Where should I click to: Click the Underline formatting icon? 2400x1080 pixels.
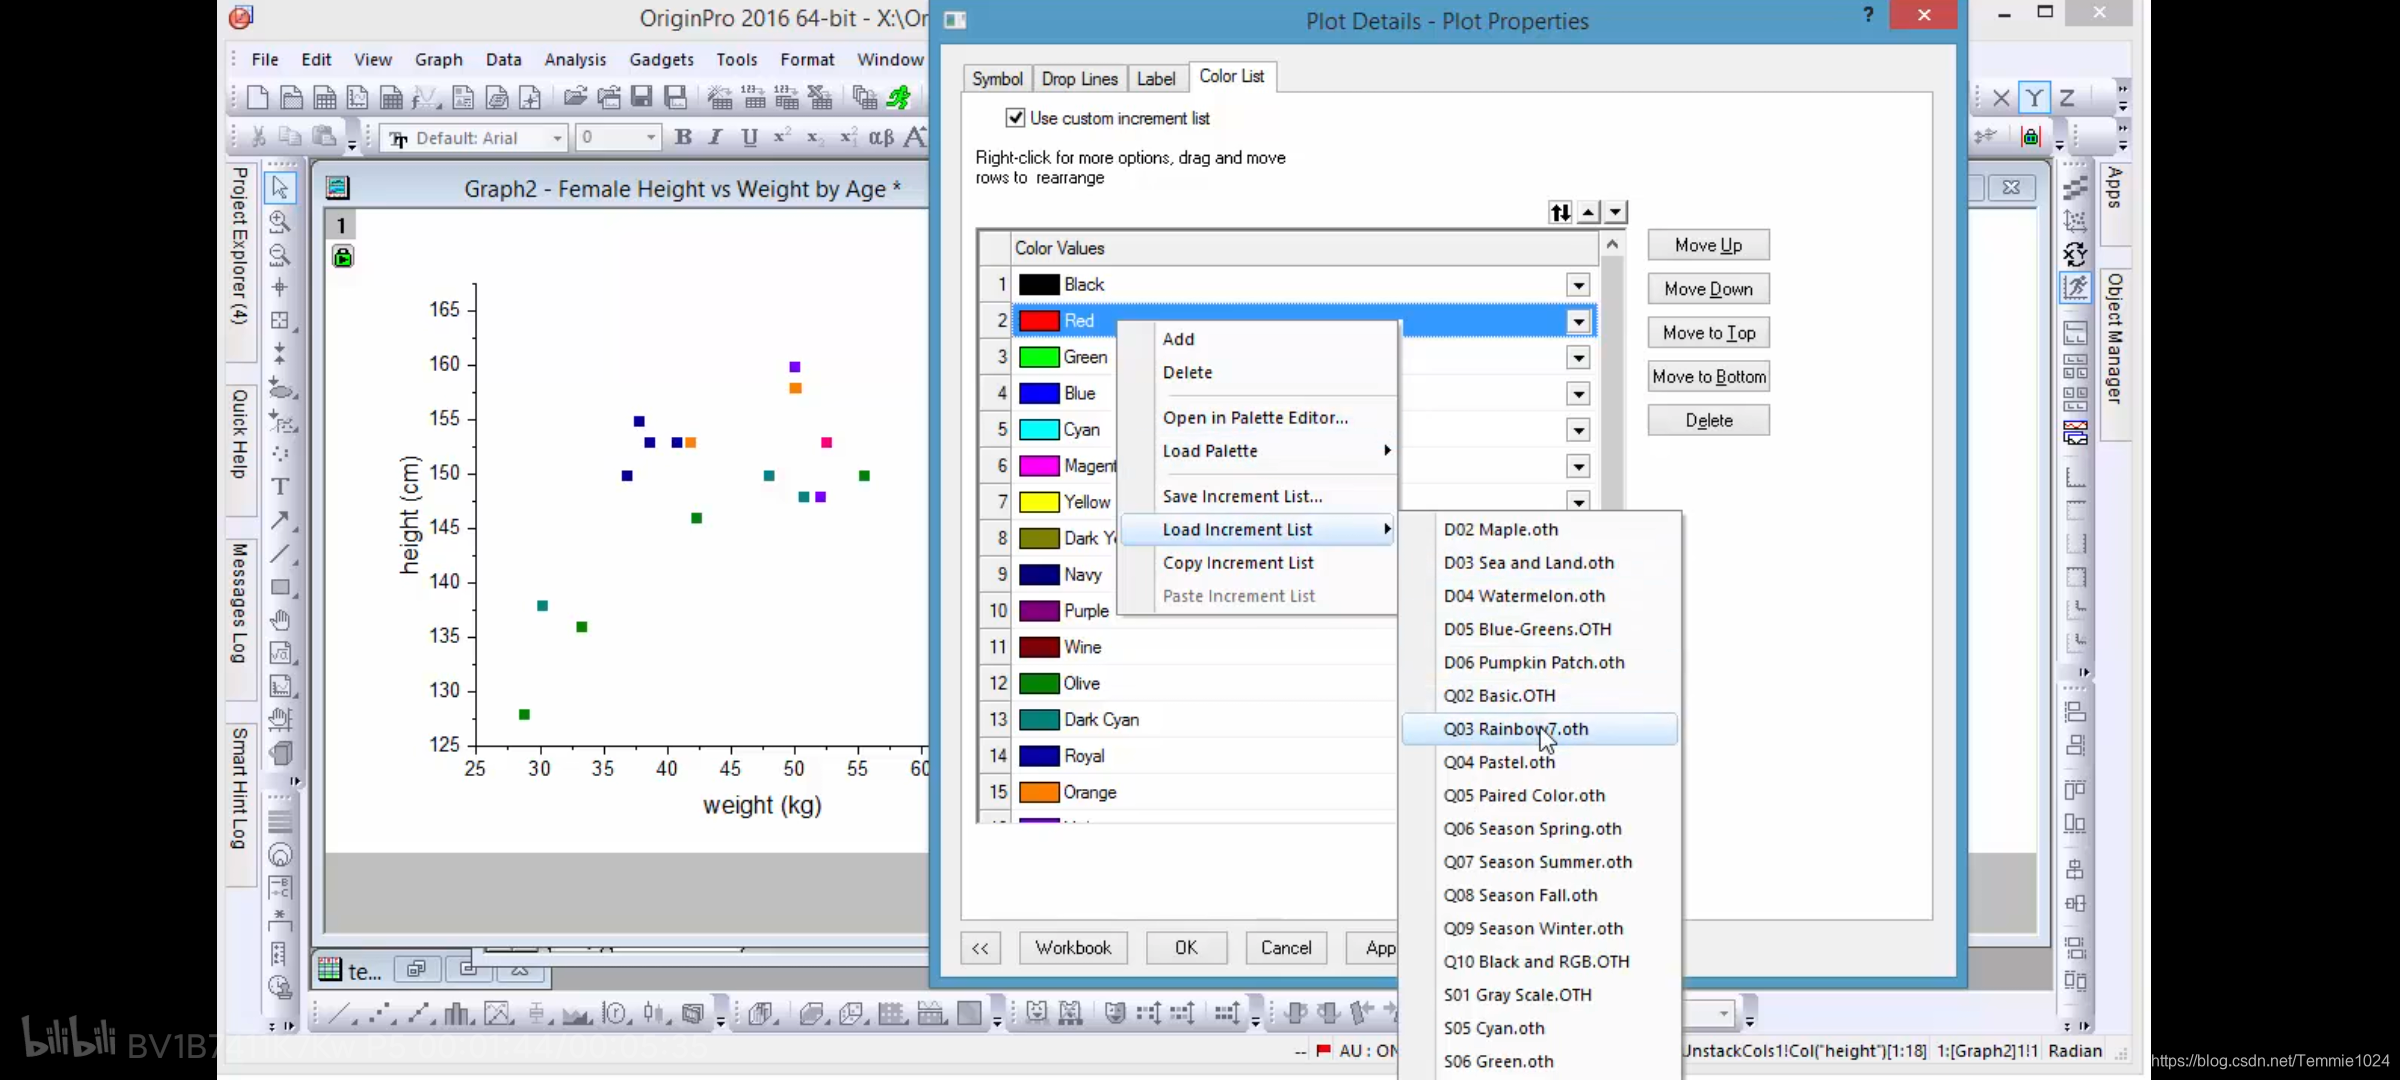pyautogui.click(x=749, y=137)
